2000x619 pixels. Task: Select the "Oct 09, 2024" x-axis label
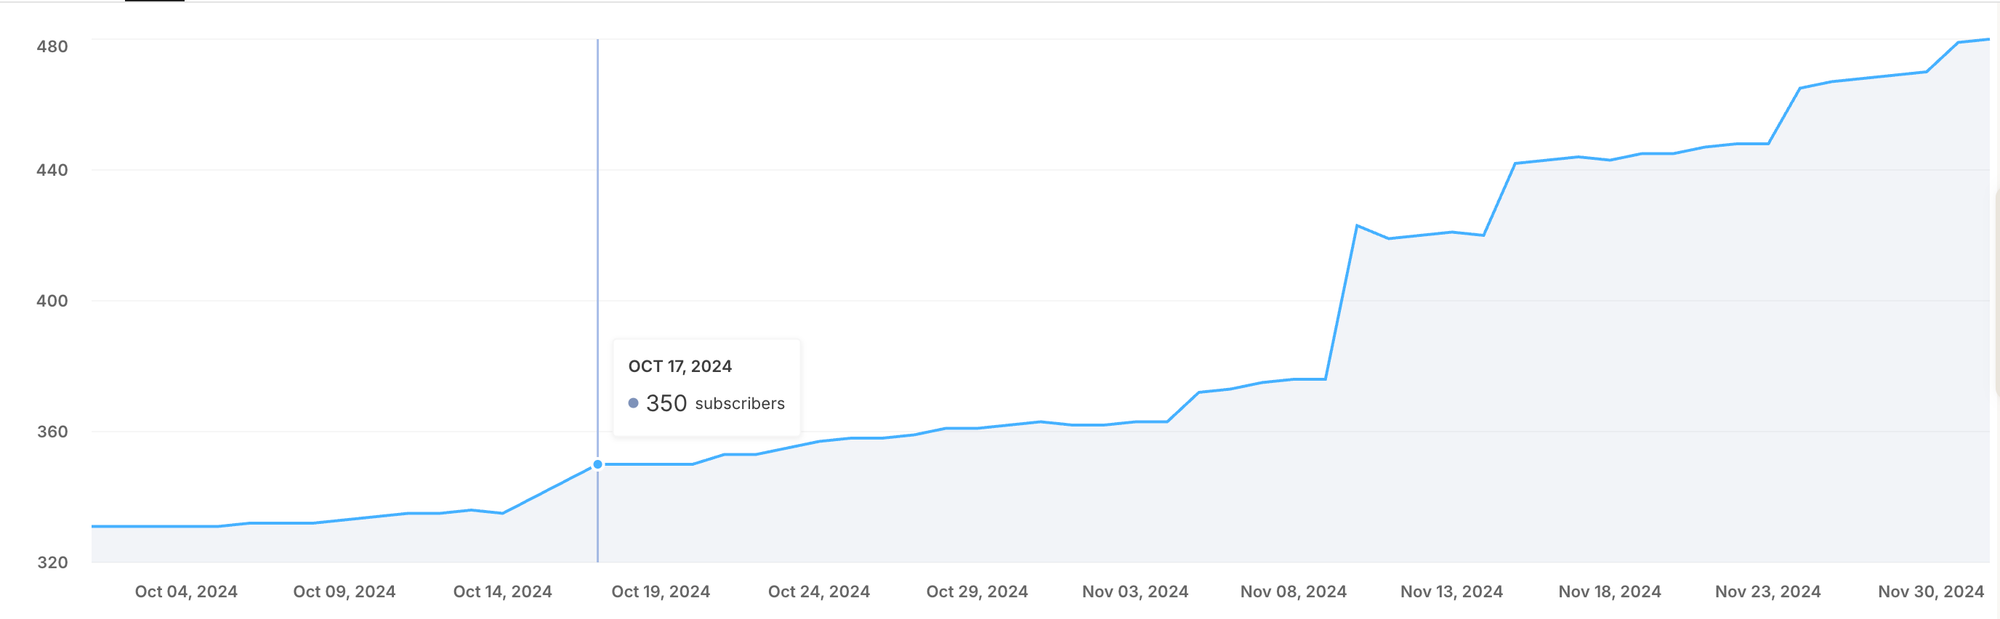[344, 591]
